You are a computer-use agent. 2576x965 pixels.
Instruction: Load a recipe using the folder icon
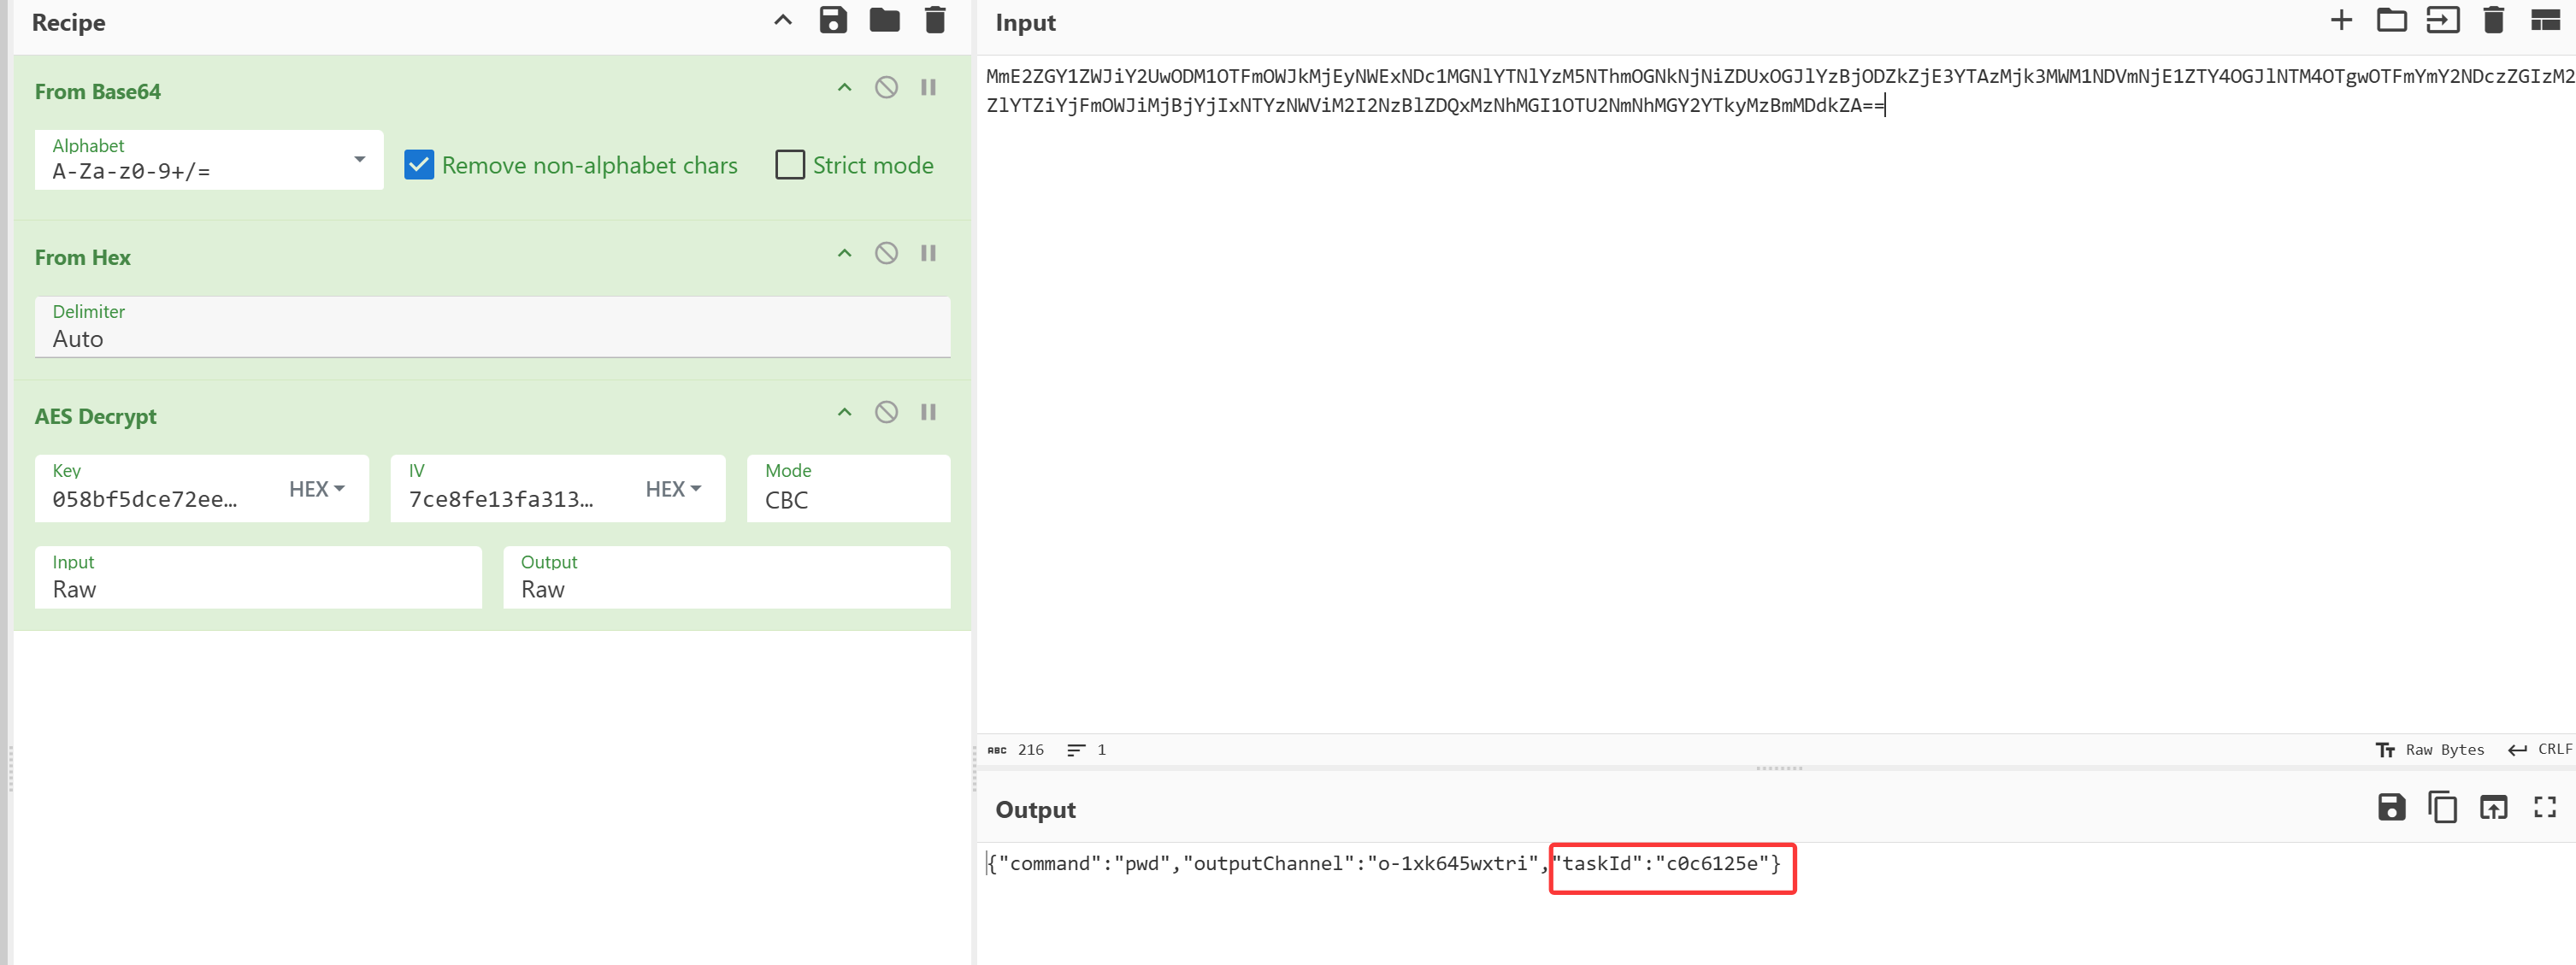point(884,20)
